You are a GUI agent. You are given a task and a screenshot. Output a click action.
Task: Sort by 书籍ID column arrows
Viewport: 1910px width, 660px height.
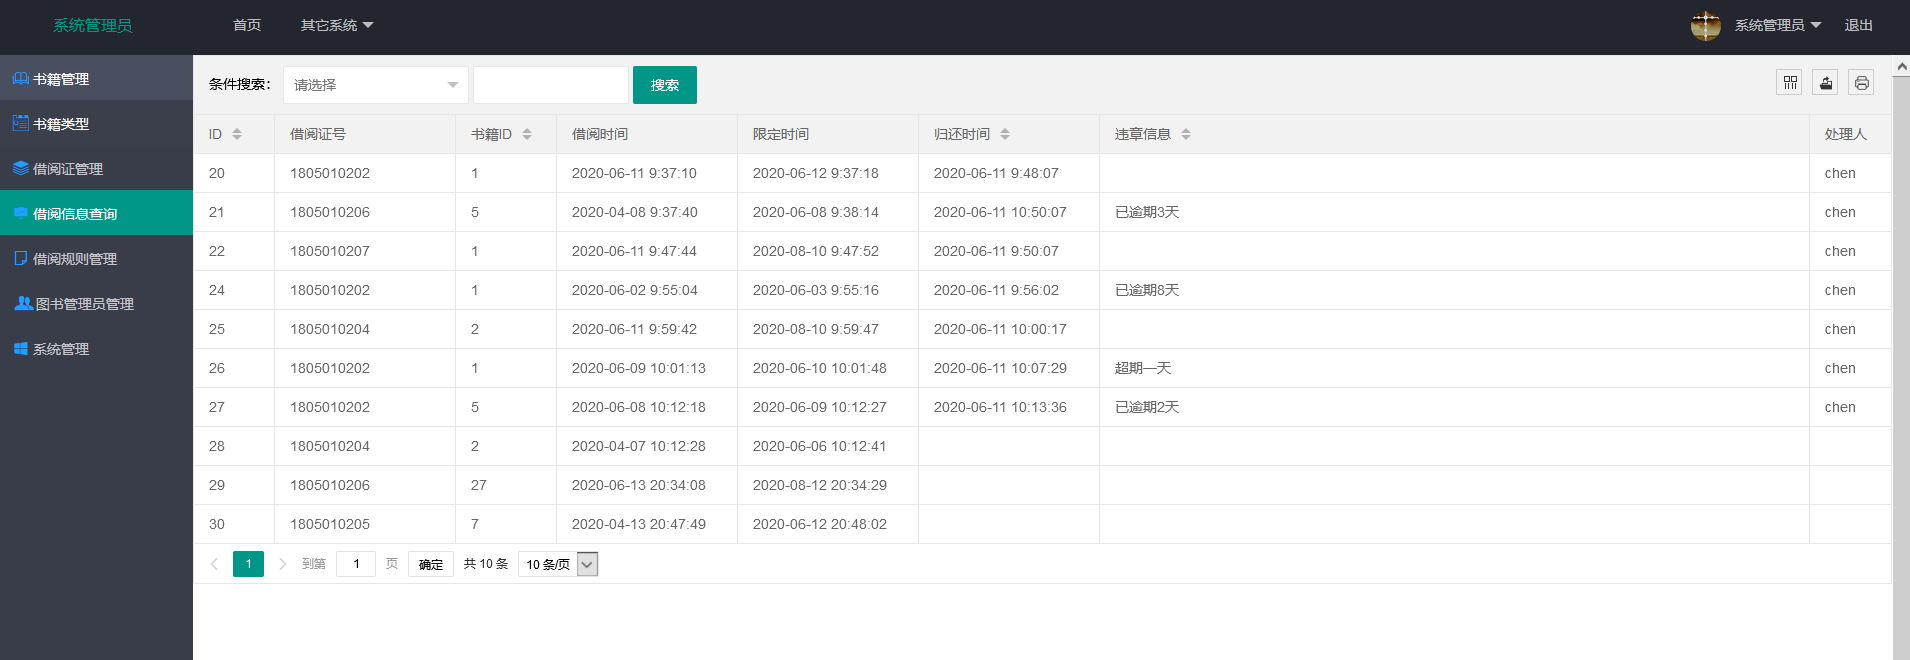(527, 134)
